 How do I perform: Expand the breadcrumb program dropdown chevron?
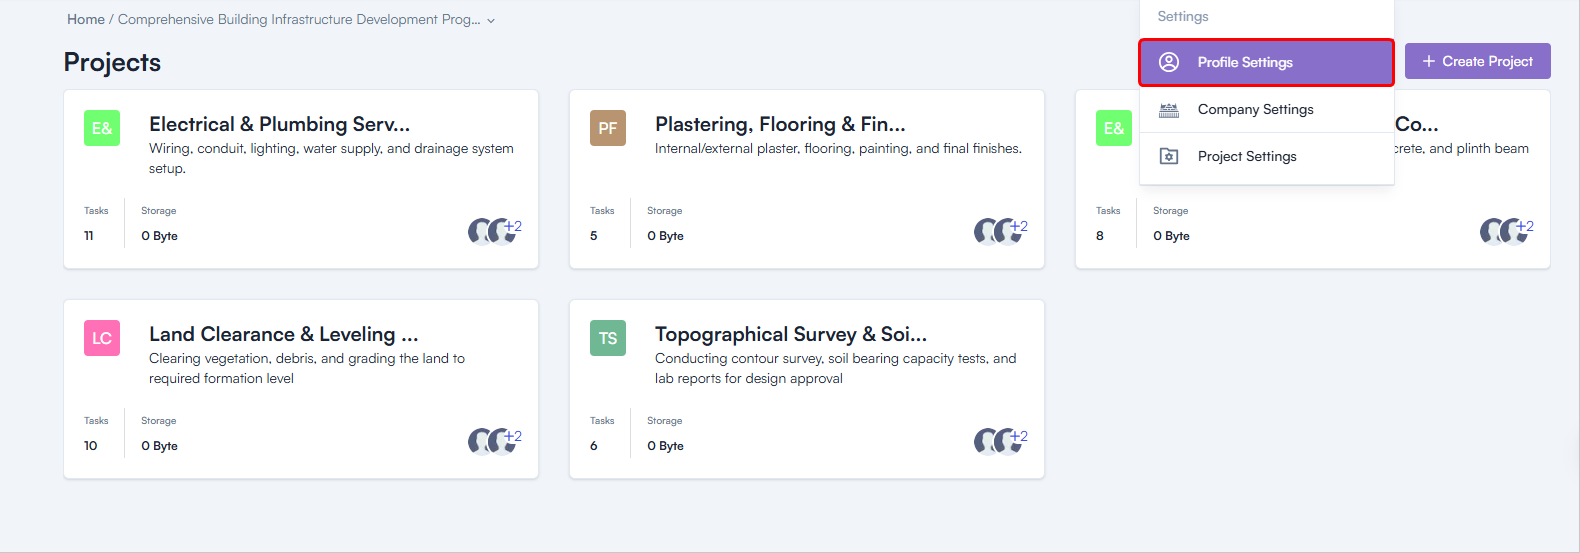click(x=491, y=21)
